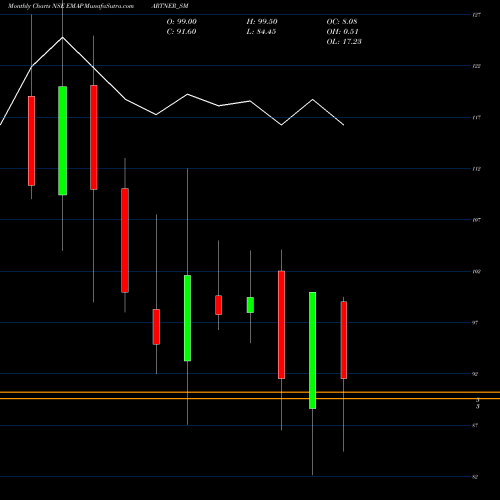Click the smallest green candle body

click(250, 305)
